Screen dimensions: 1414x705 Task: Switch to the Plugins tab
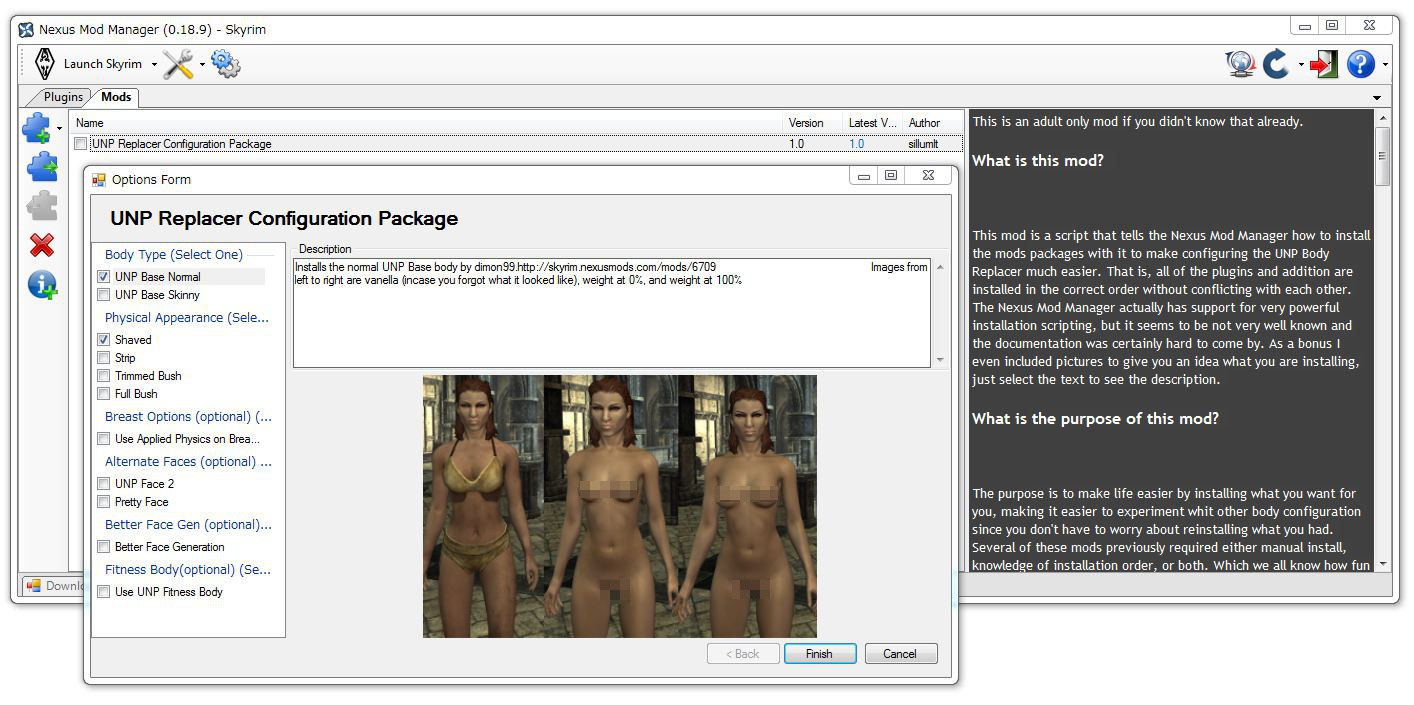pos(63,97)
